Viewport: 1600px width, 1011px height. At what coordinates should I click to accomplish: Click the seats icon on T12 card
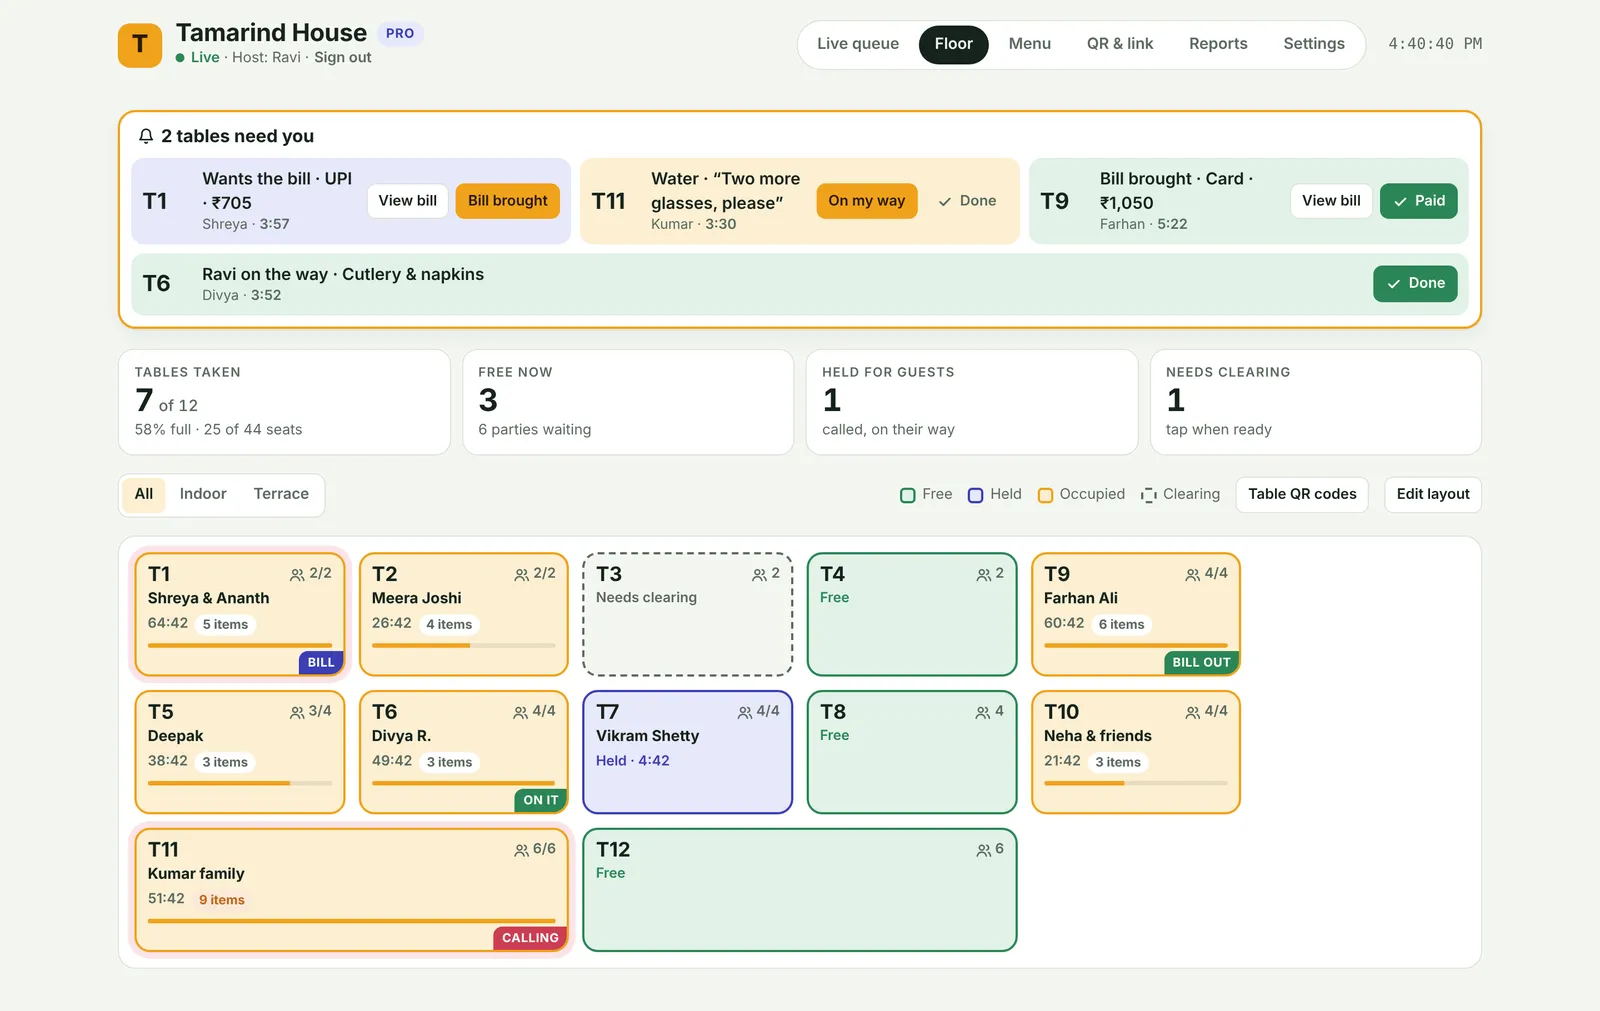(x=984, y=850)
